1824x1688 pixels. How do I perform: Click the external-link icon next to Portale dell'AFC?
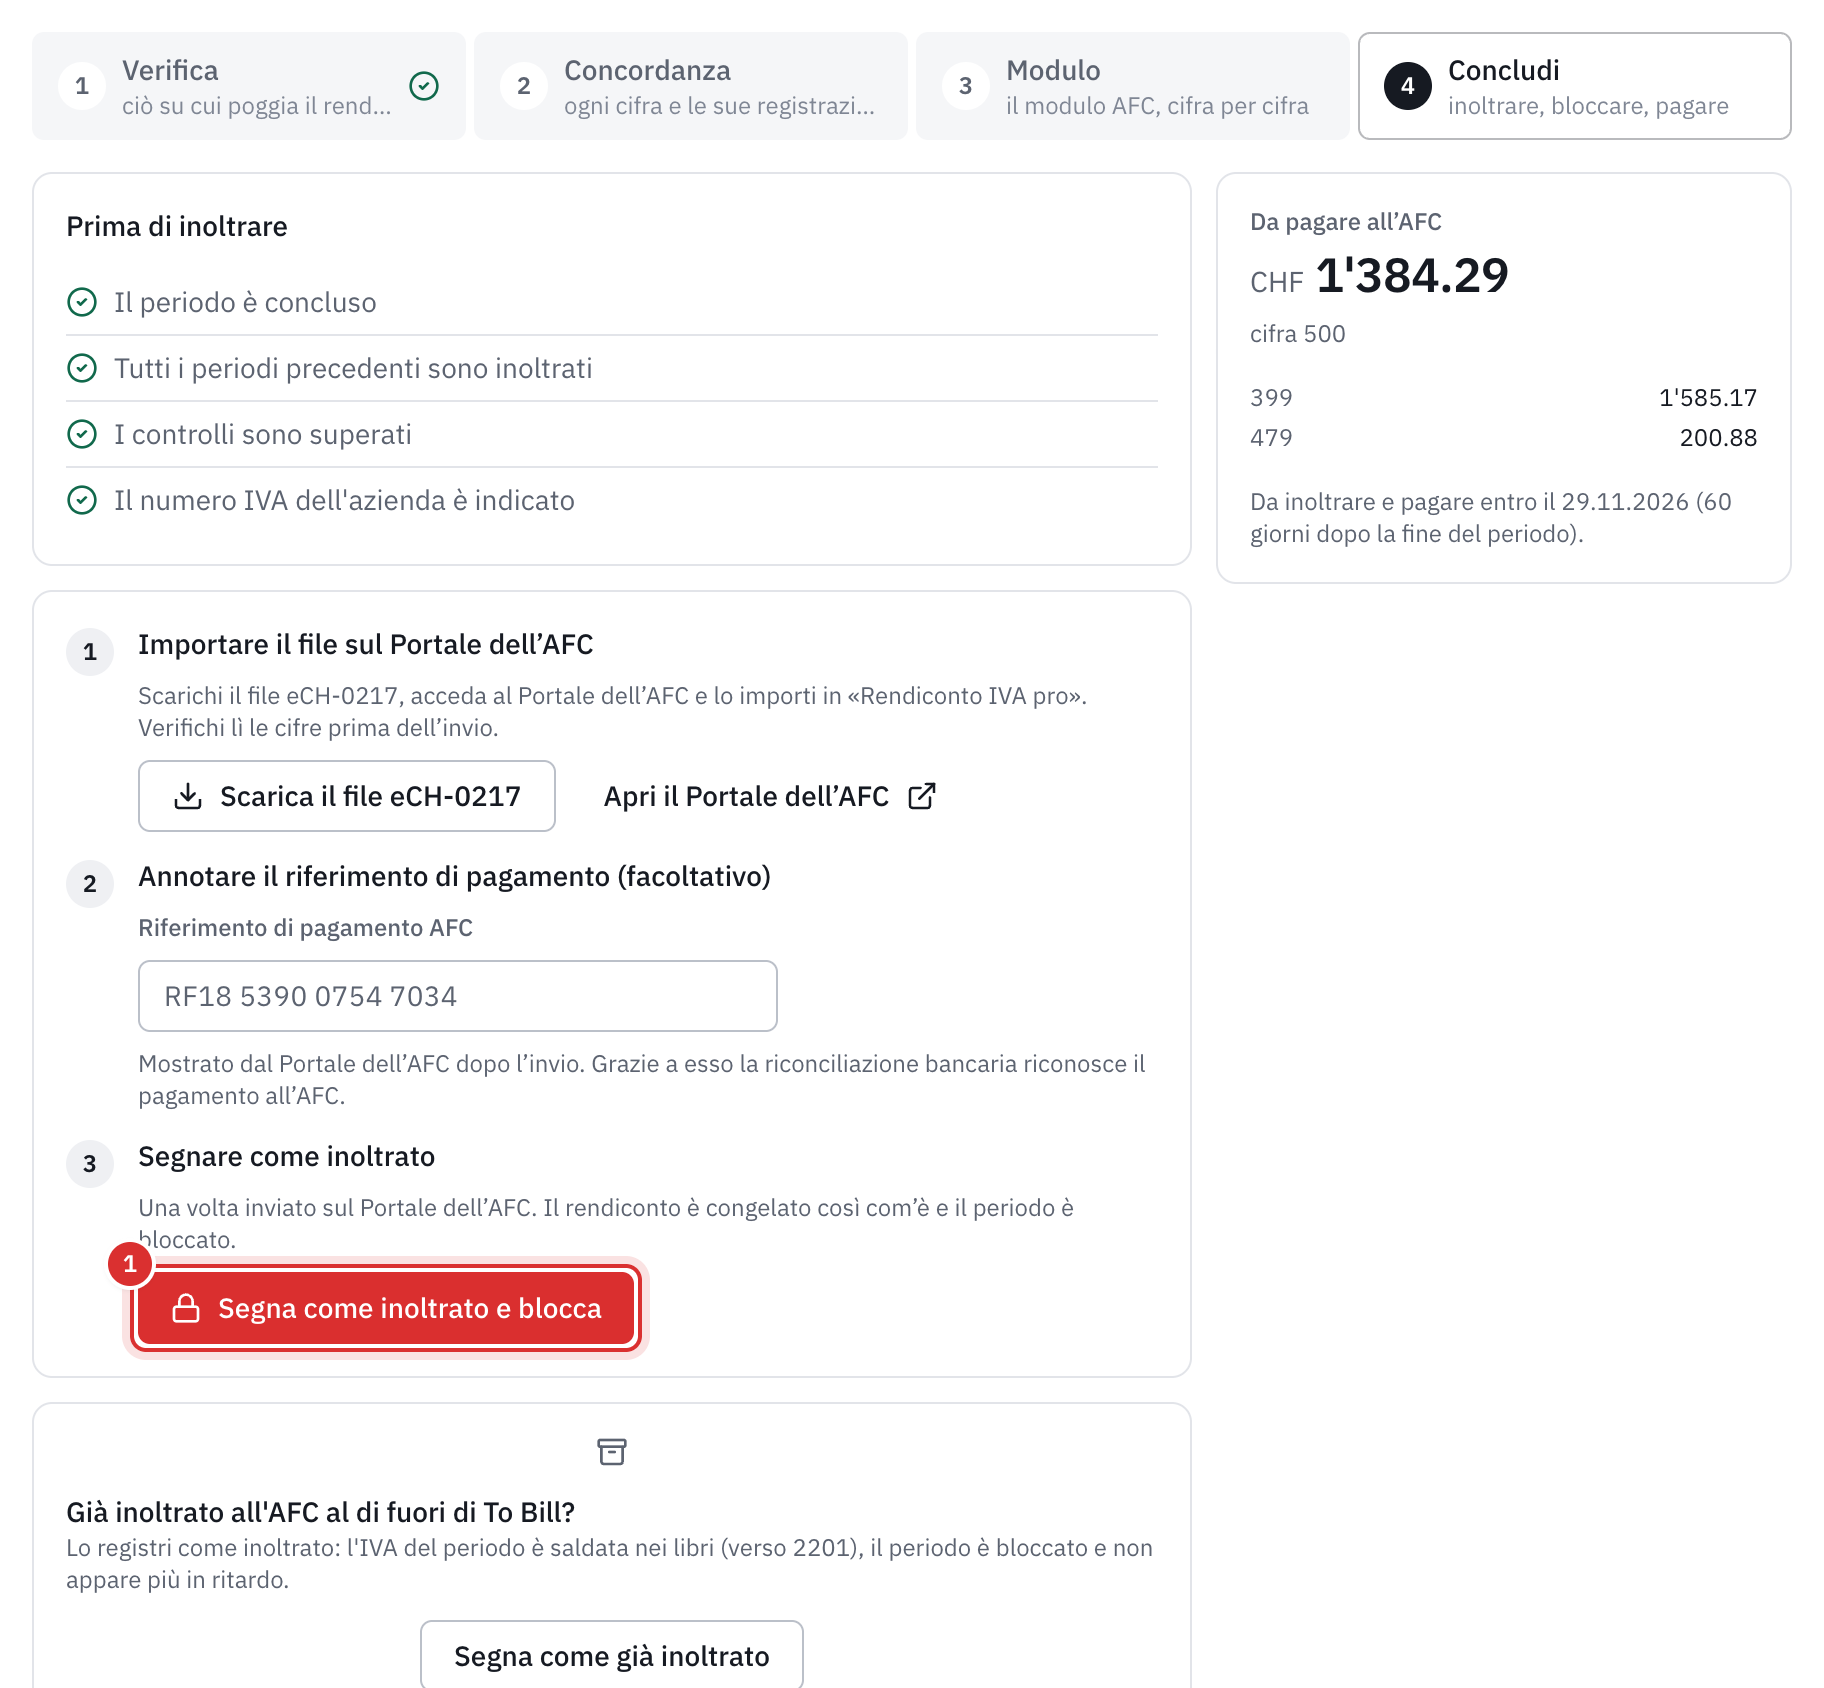[x=922, y=796]
